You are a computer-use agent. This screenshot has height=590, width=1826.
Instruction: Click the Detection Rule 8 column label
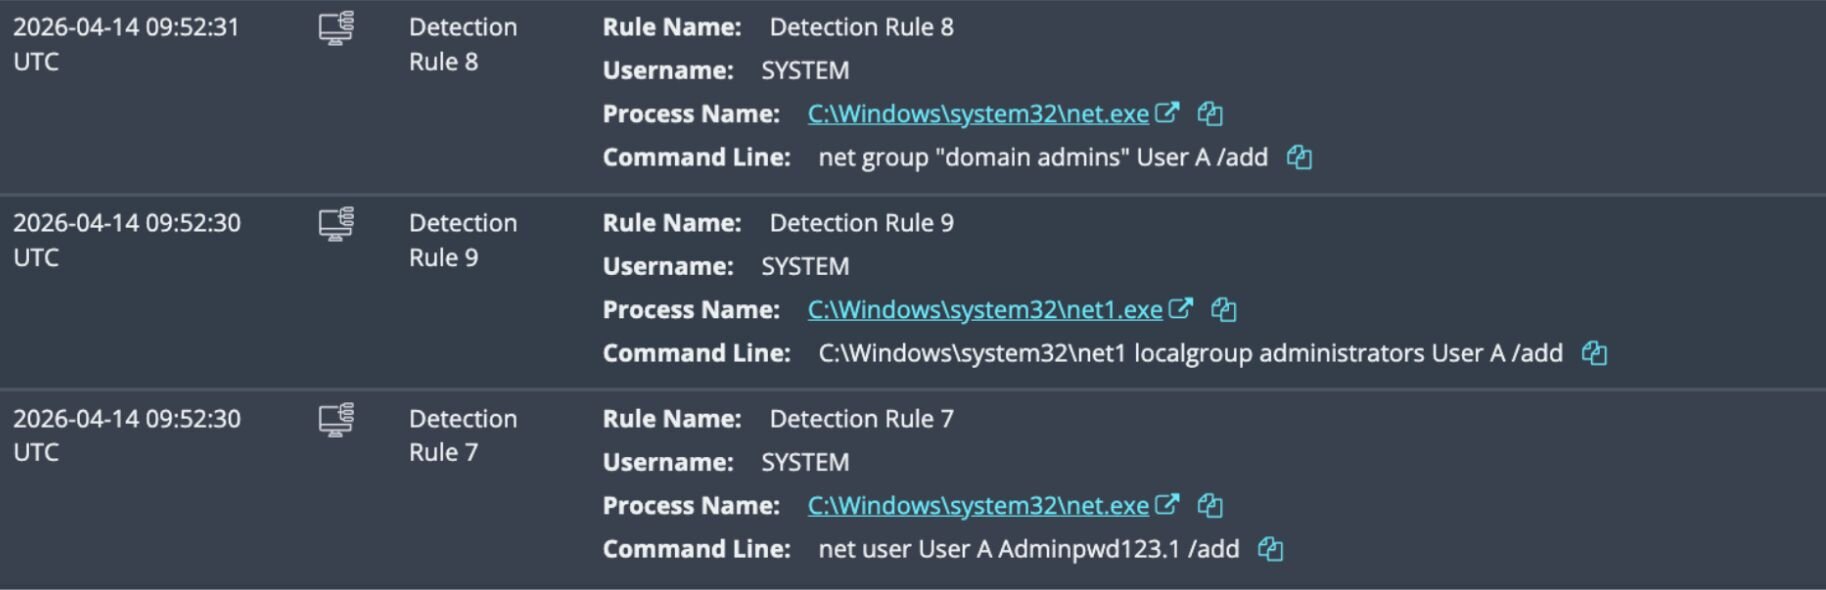click(462, 44)
